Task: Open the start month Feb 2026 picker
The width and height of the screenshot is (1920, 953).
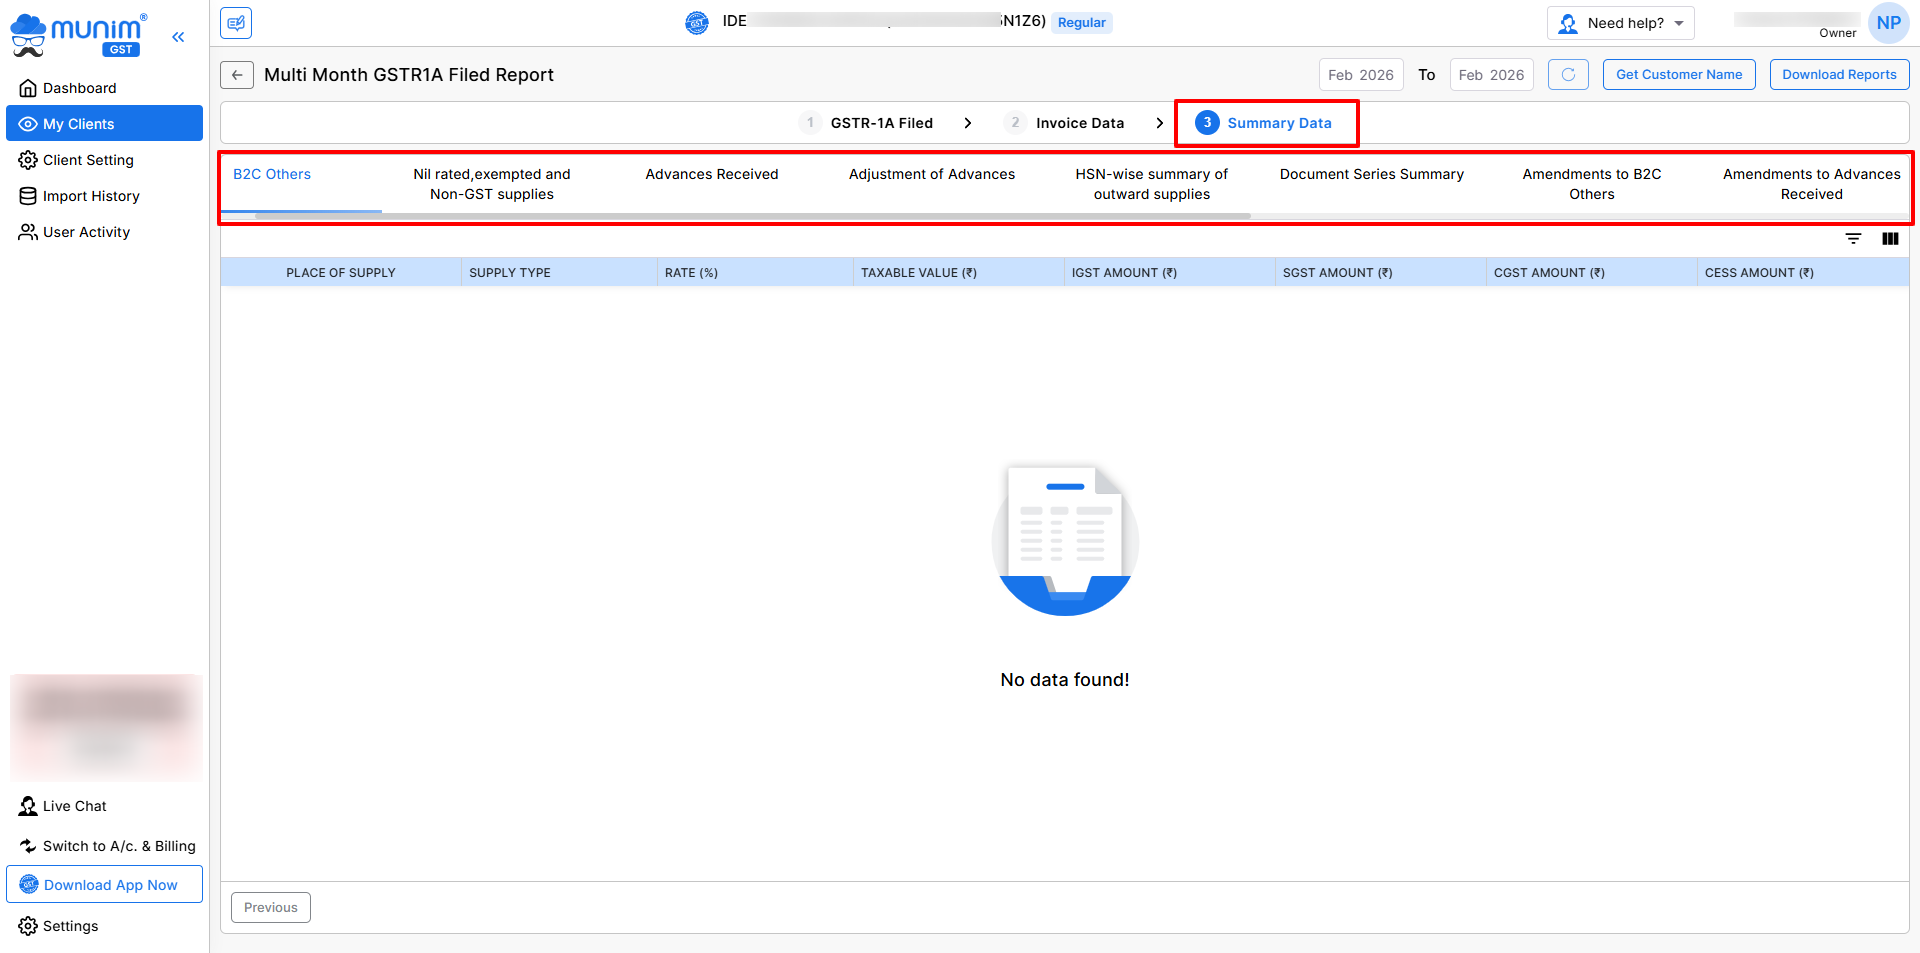Action: pyautogui.click(x=1360, y=75)
